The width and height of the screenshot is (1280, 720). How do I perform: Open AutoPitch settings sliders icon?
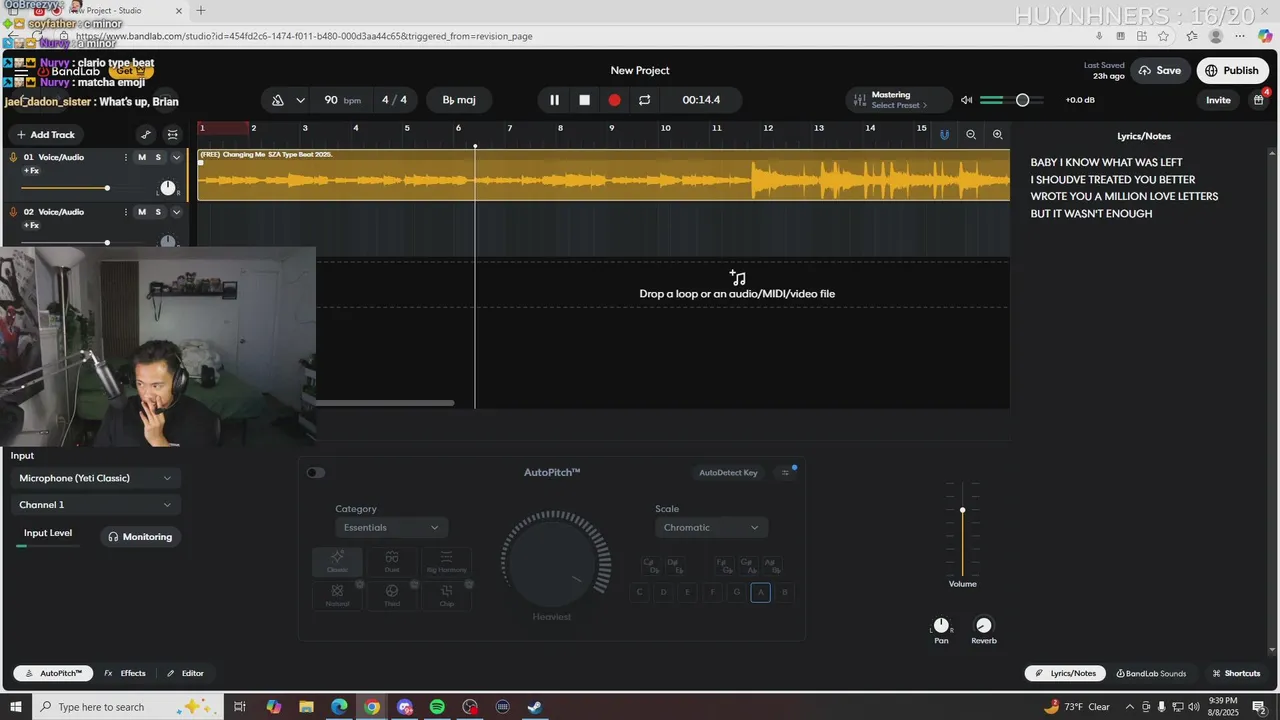[x=785, y=473]
